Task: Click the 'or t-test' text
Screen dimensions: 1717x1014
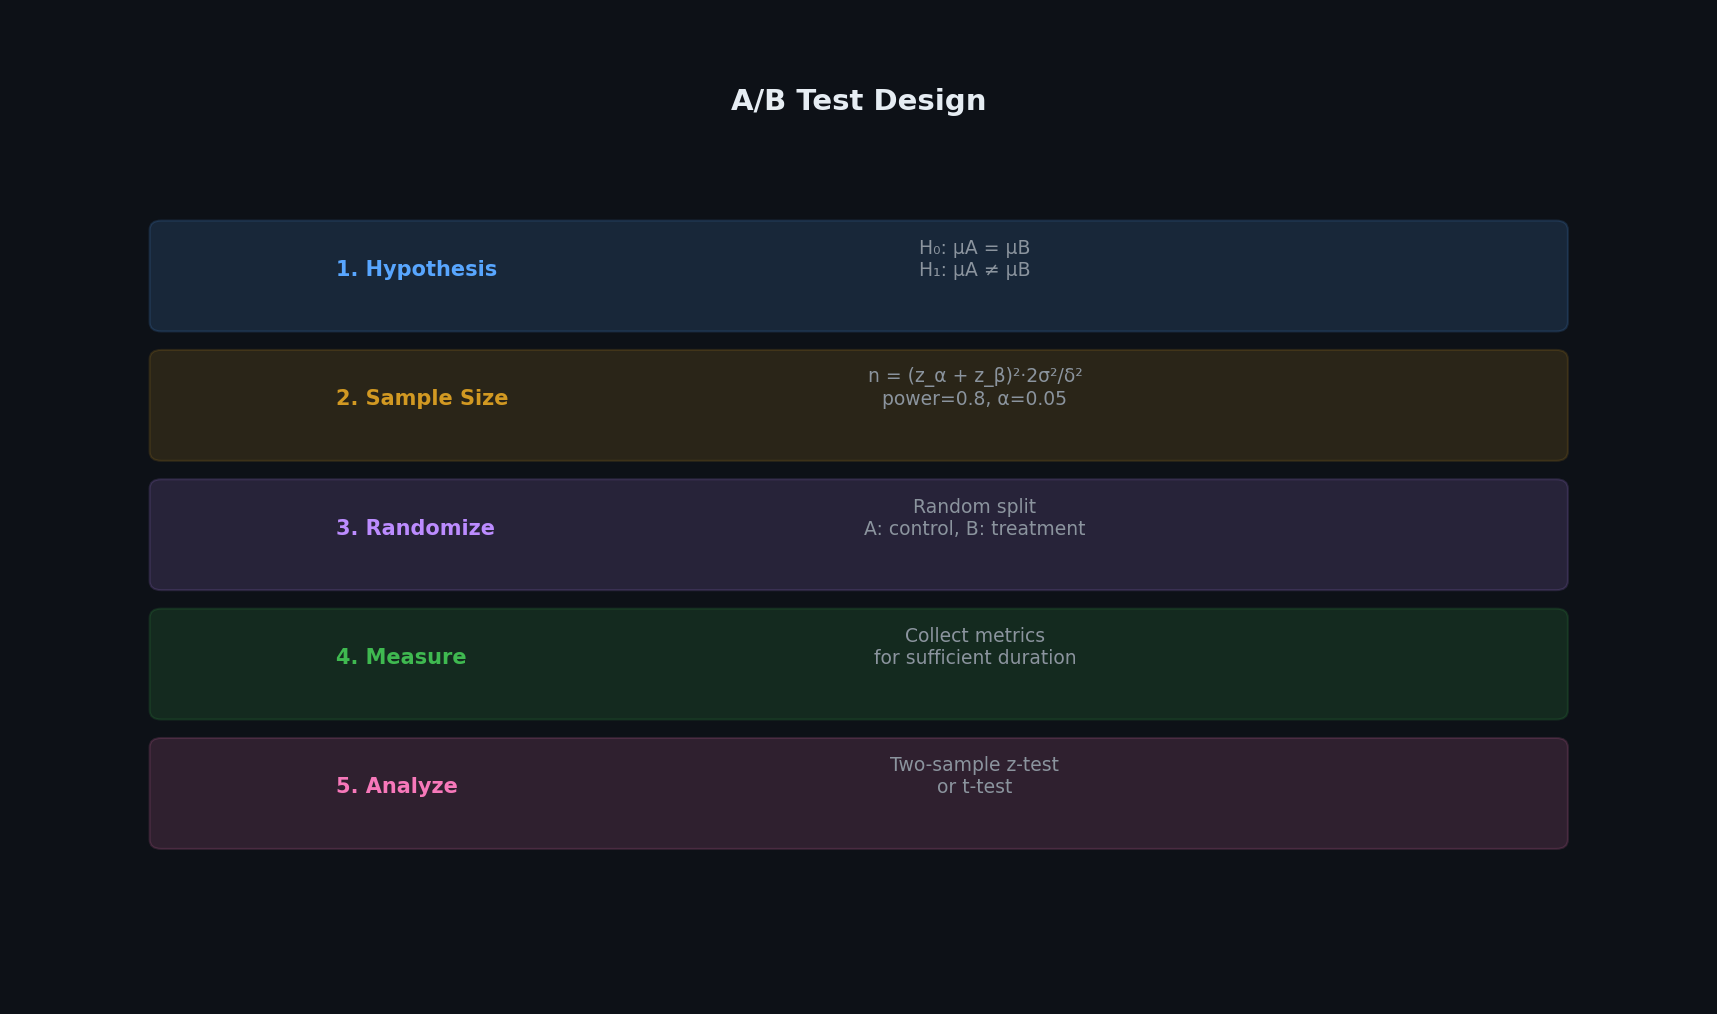Action: pos(974,787)
